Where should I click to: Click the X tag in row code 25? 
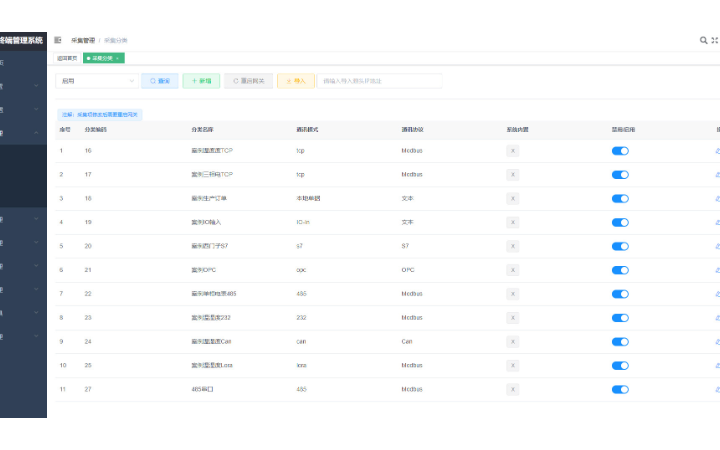(512, 366)
